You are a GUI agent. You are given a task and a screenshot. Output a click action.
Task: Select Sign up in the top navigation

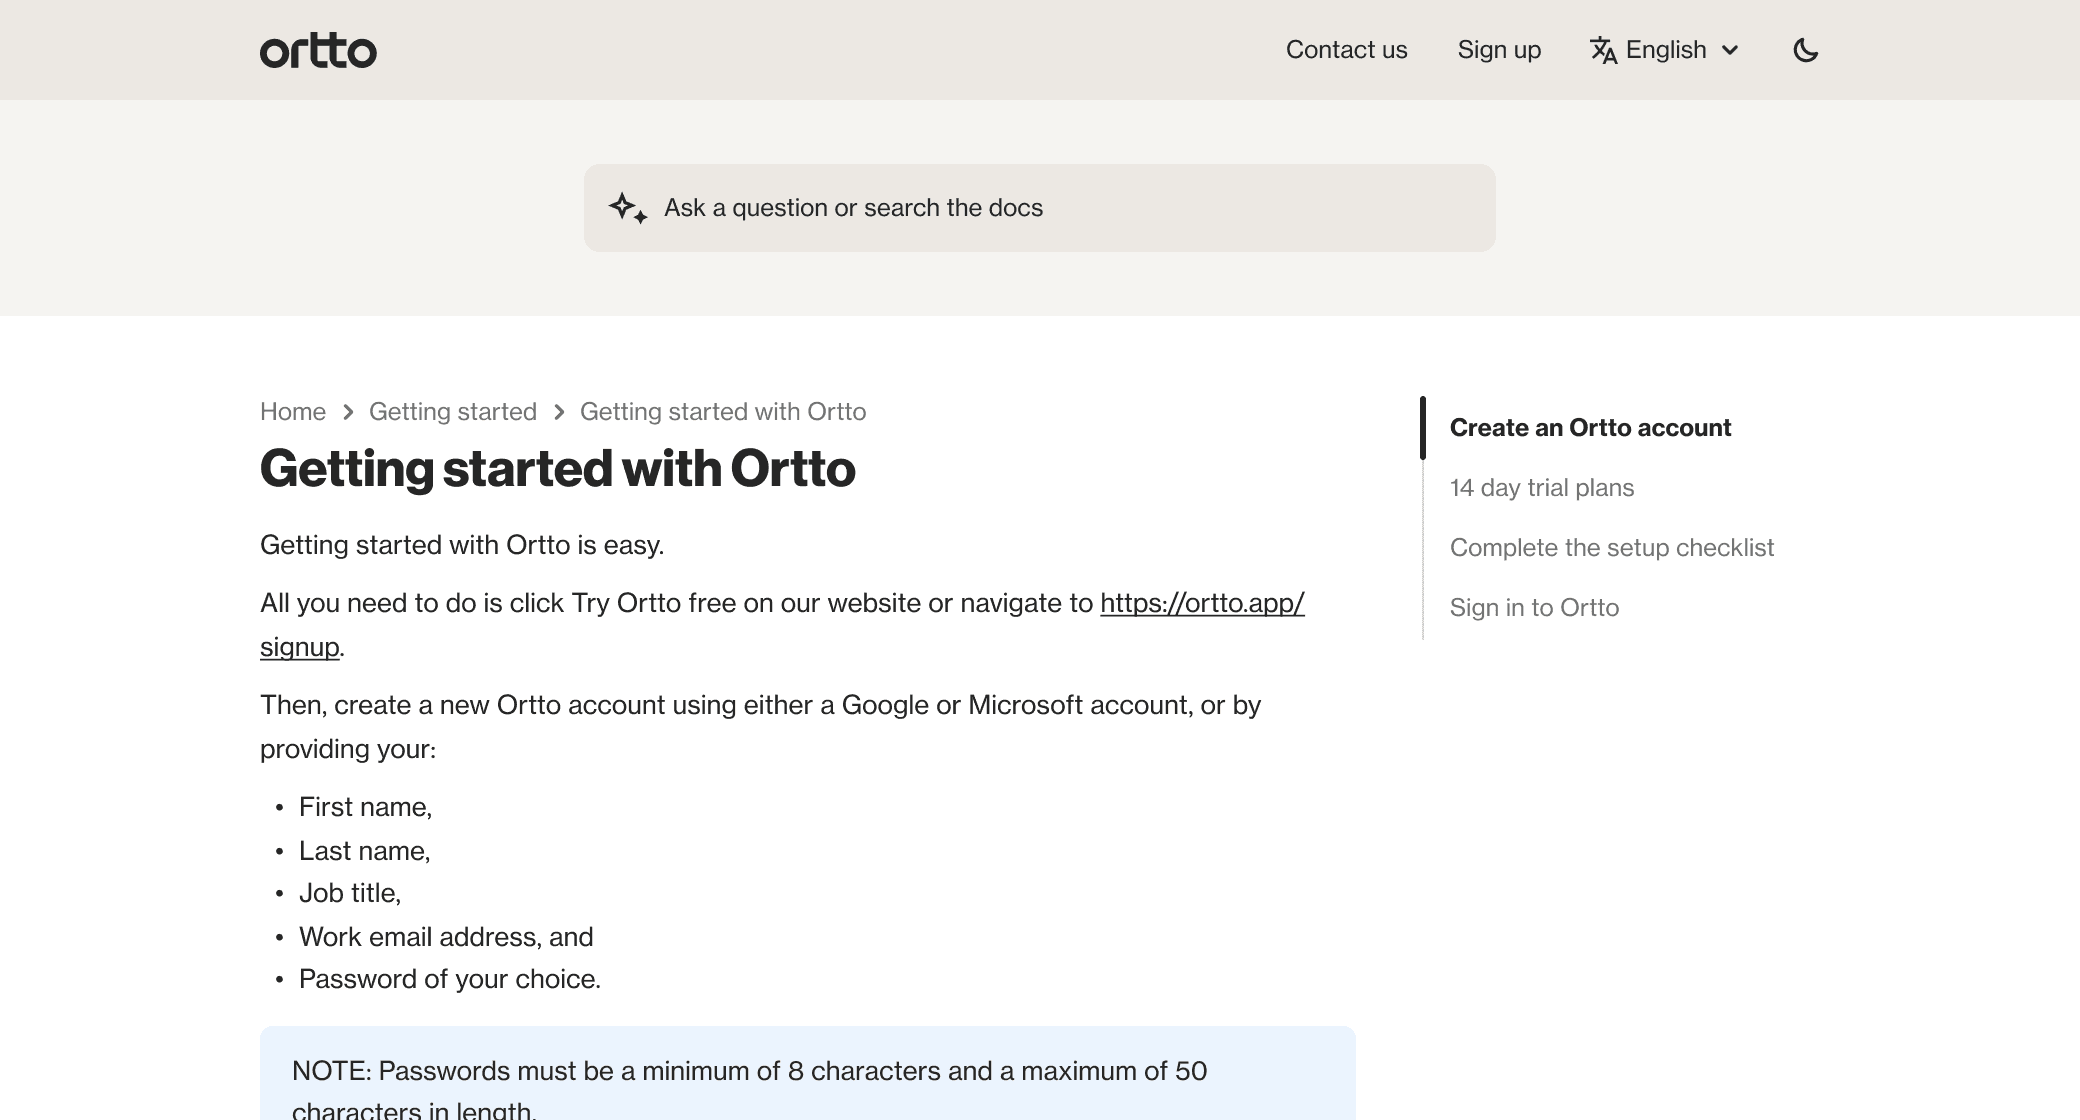click(x=1498, y=49)
